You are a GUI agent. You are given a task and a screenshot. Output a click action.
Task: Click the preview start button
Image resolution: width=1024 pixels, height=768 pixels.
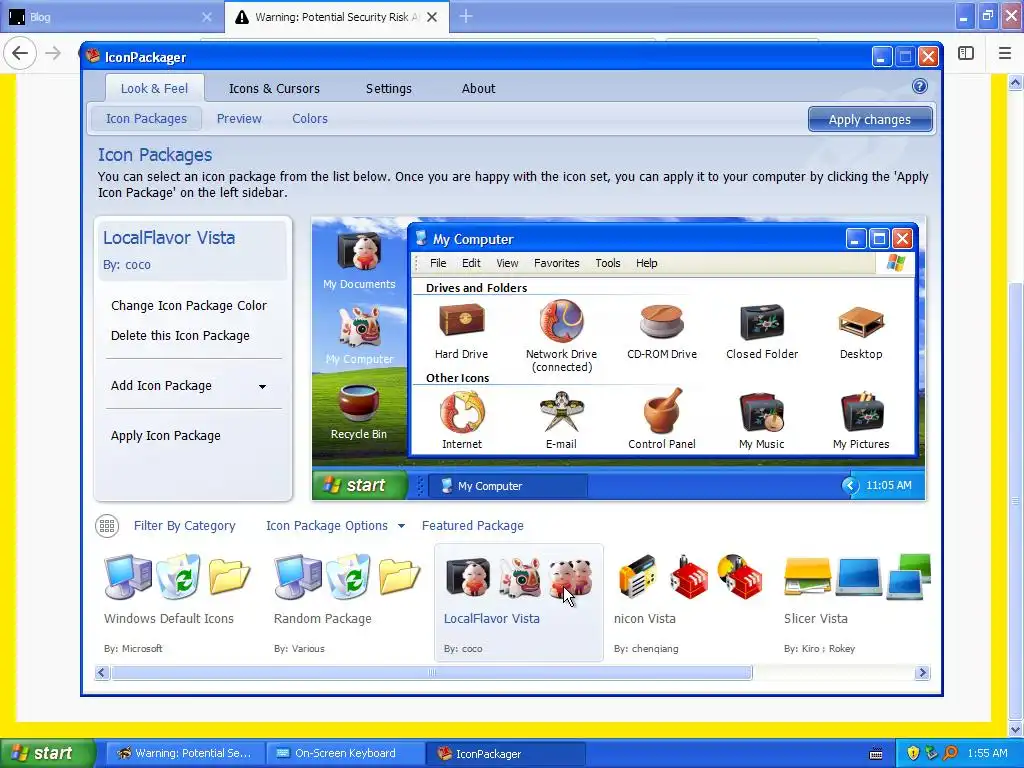coord(359,485)
